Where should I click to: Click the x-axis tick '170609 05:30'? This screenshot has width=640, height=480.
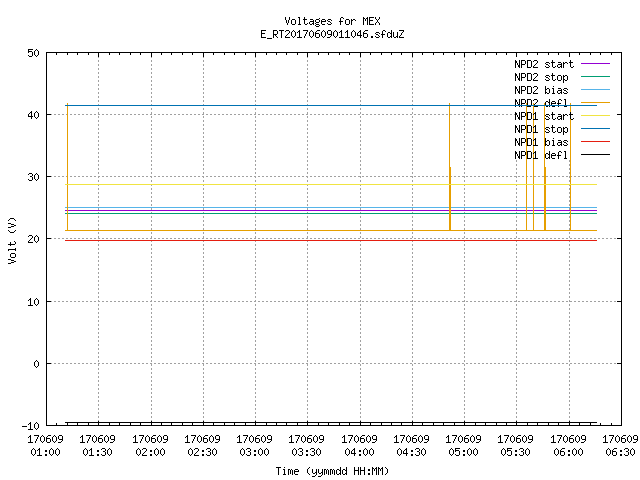(516, 446)
